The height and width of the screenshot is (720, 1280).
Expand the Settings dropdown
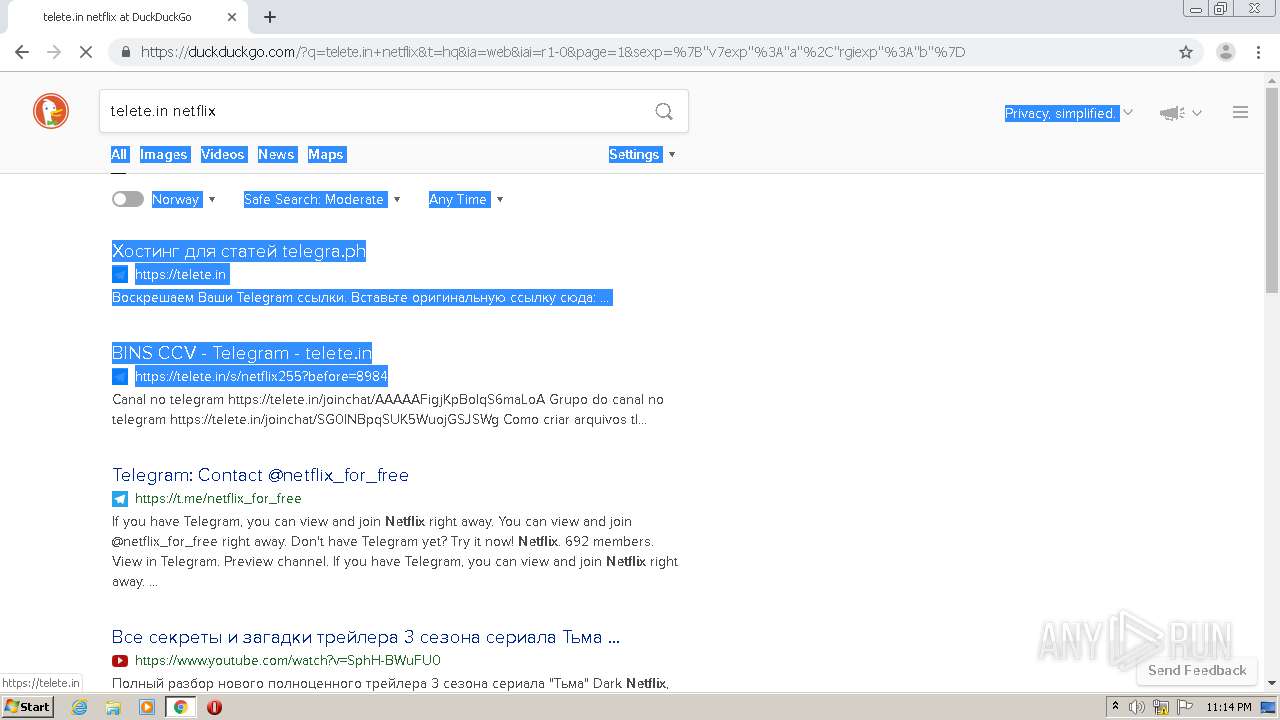click(x=642, y=154)
